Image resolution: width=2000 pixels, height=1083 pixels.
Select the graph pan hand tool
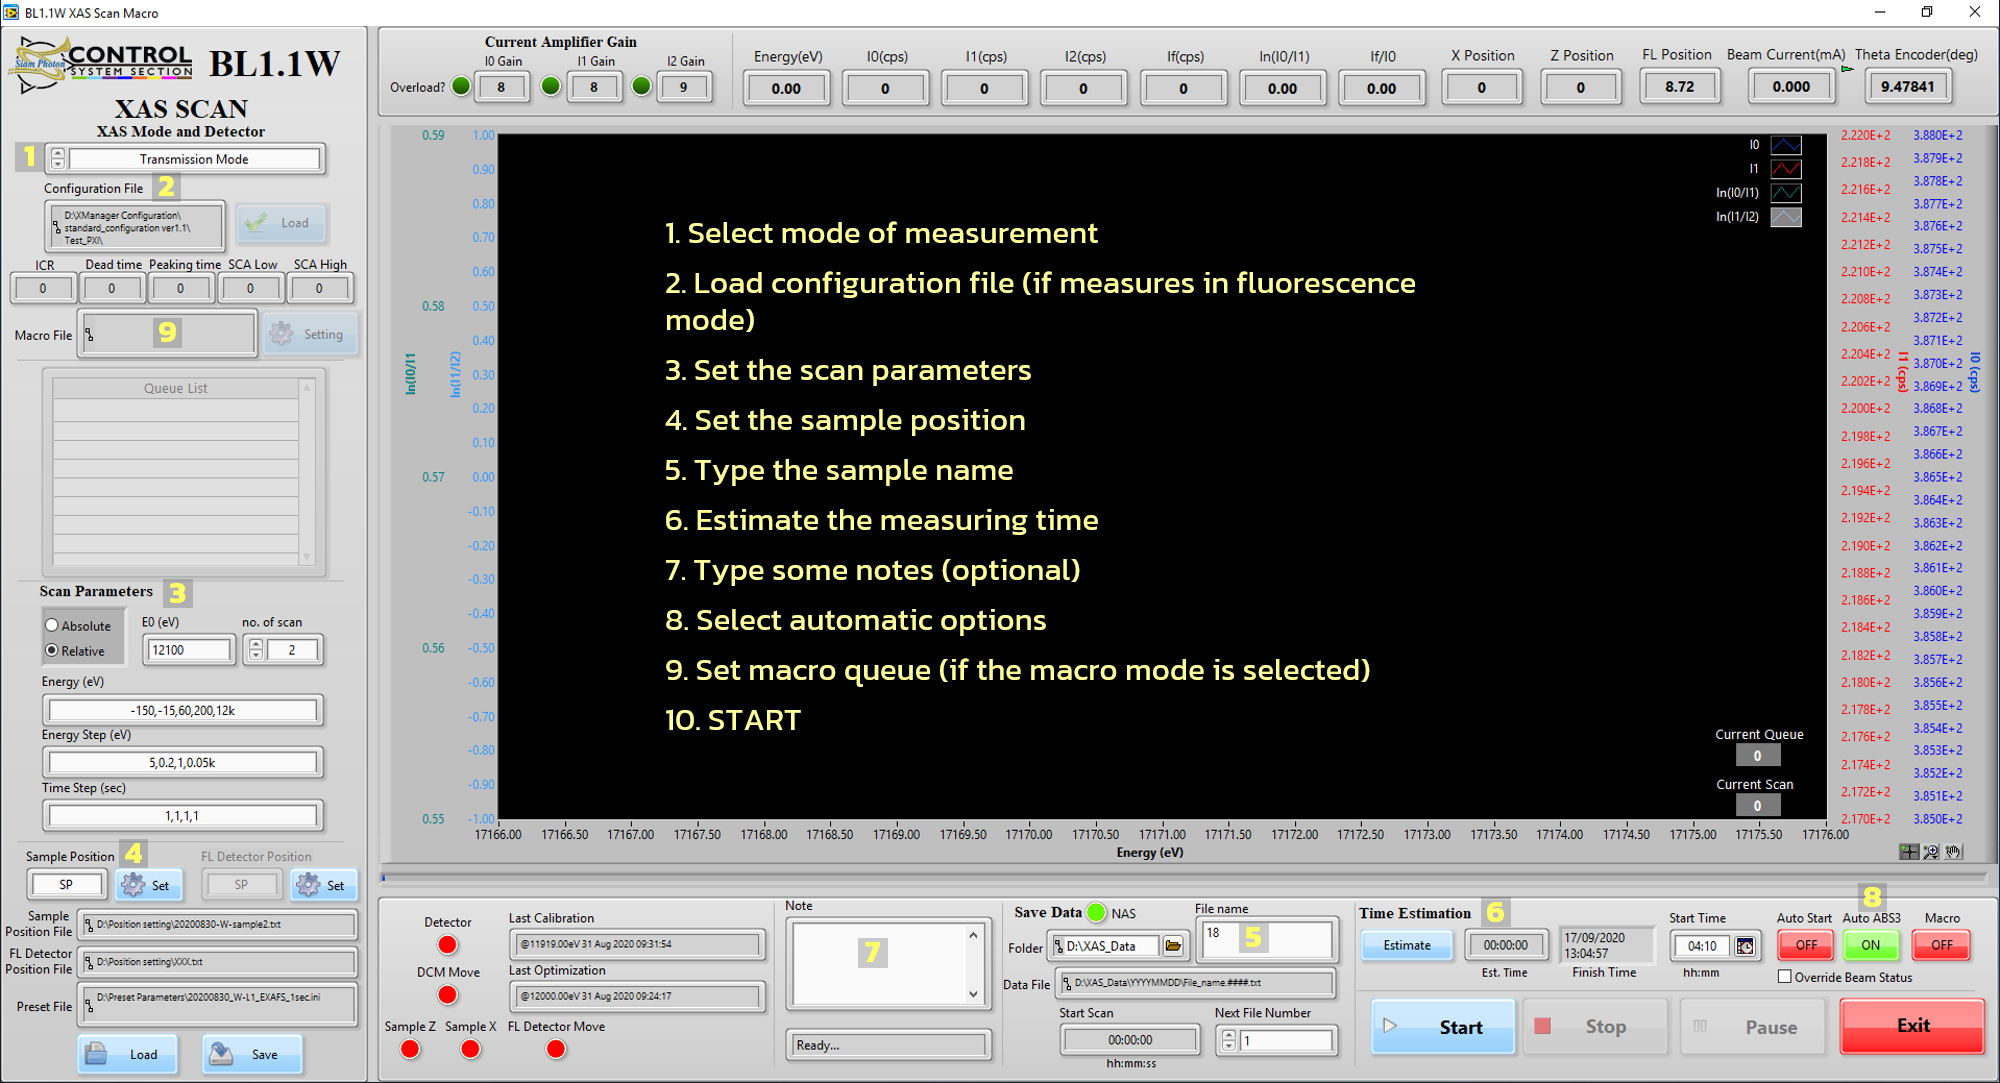click(x=1953, y=852)
